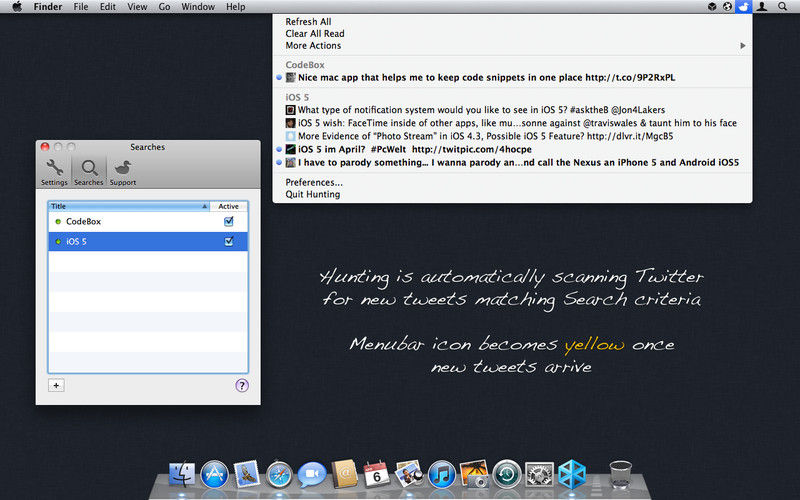Open the Edit menu

pos(108,7)
